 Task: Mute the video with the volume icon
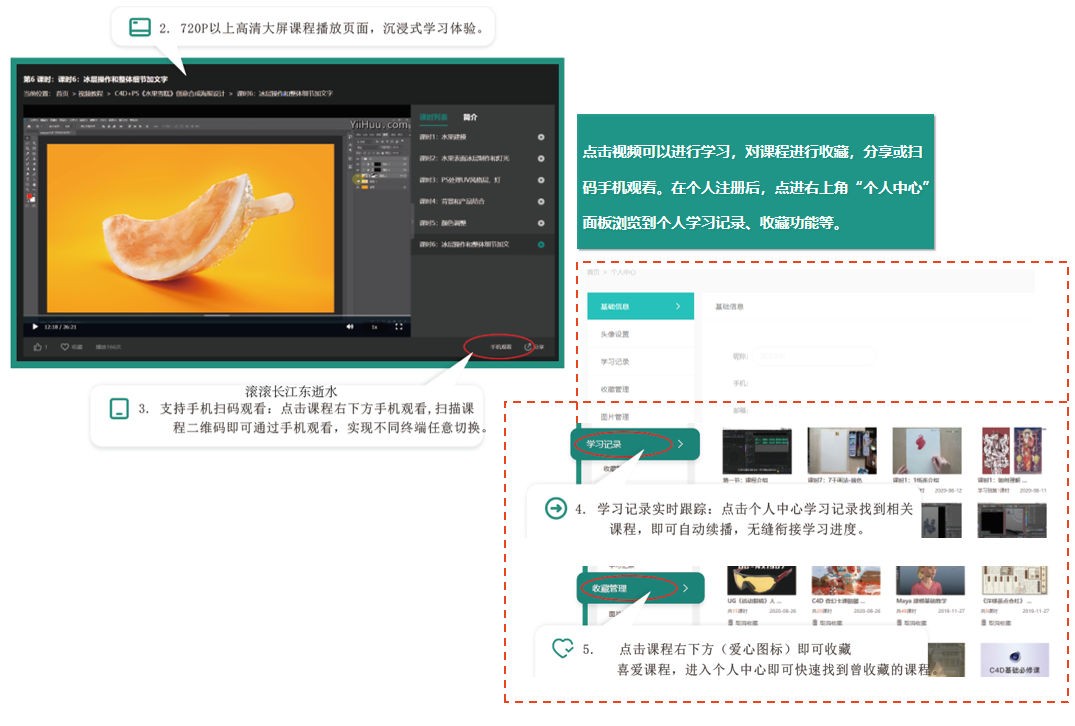(x=350, y=326)
